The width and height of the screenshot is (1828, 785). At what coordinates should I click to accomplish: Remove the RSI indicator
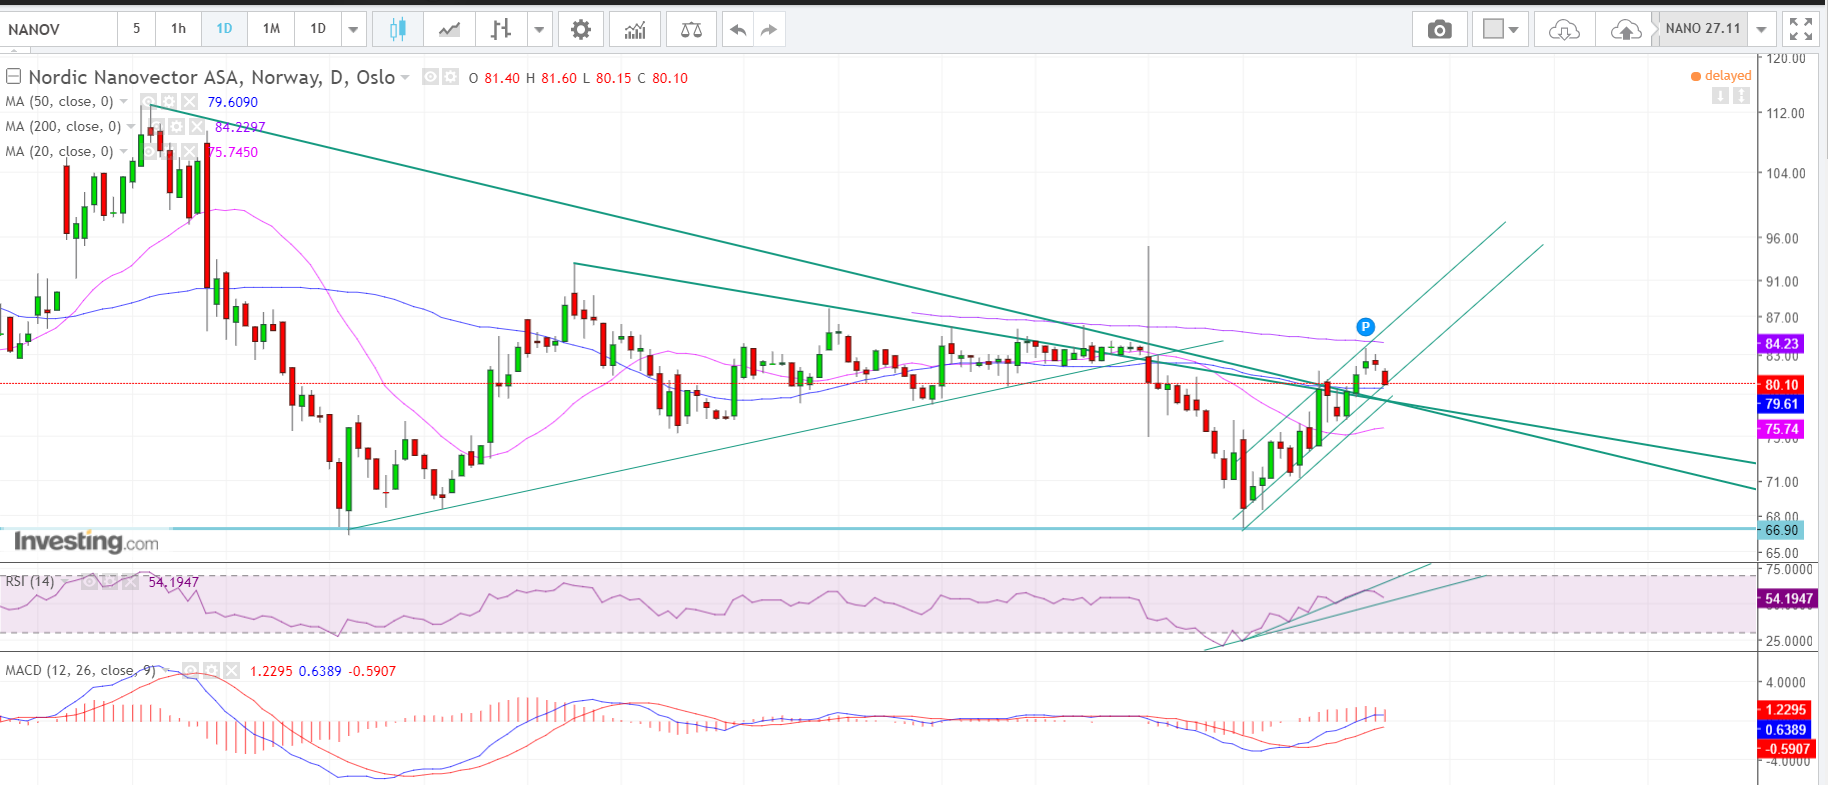pyautogui.click(x=130, y=581)
